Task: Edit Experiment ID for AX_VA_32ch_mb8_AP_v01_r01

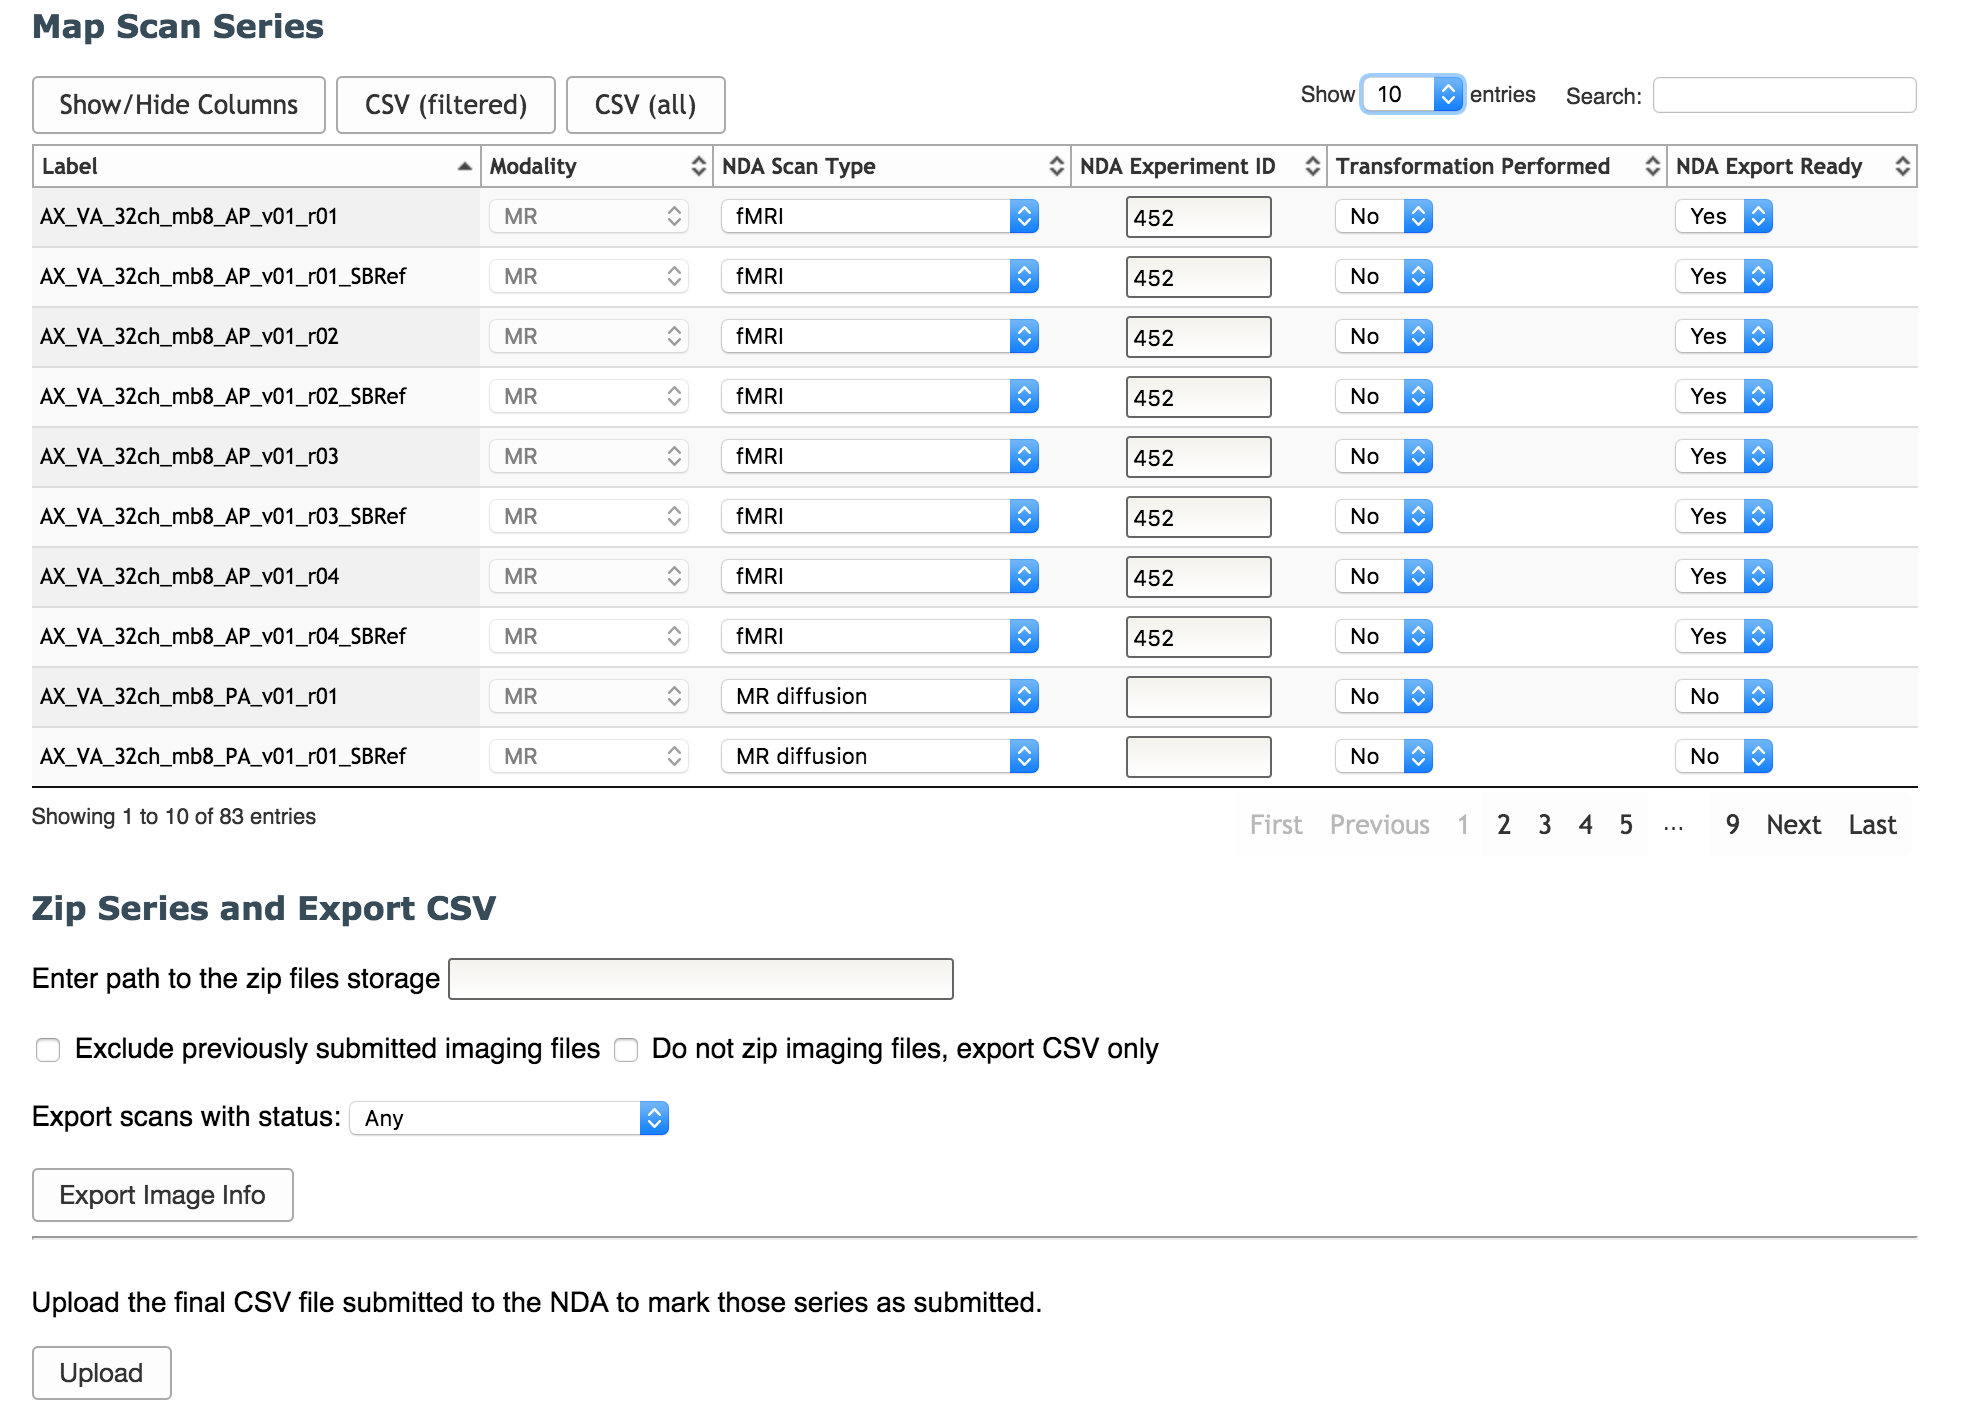Action: coord(1198,217)
